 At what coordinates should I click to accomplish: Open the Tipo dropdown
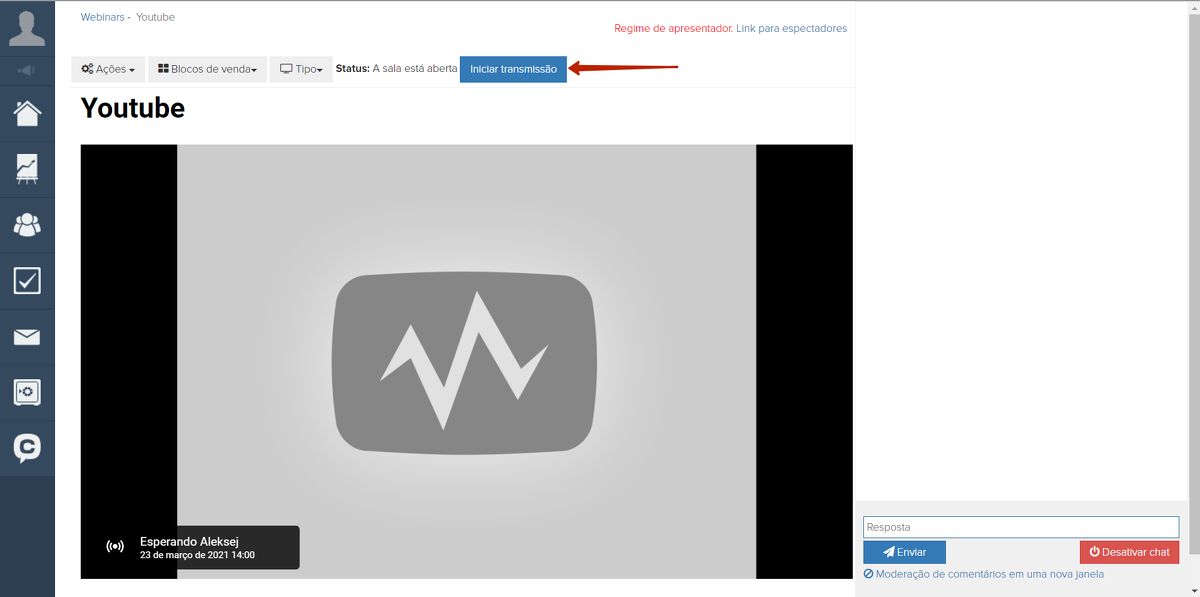tap(301, 70)
